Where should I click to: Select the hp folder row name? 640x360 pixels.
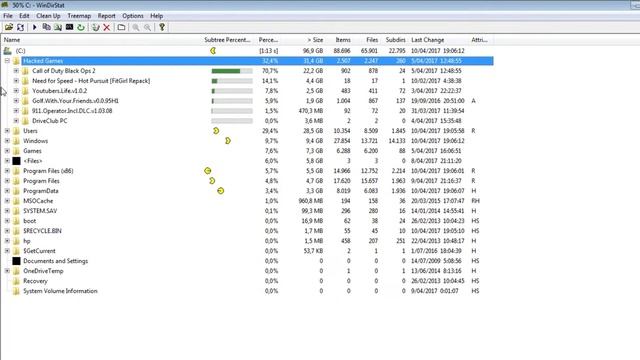click(x=27, y=241)
